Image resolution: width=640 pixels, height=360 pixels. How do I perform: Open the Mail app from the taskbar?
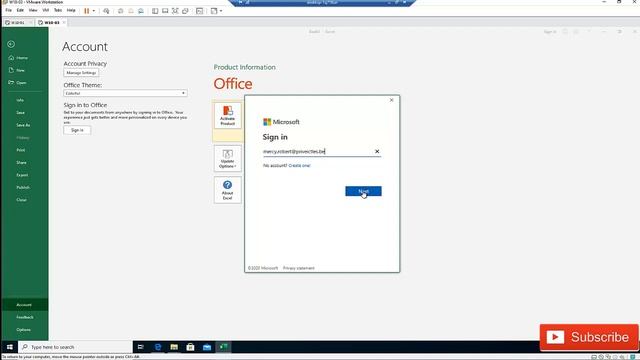(207, 347)
